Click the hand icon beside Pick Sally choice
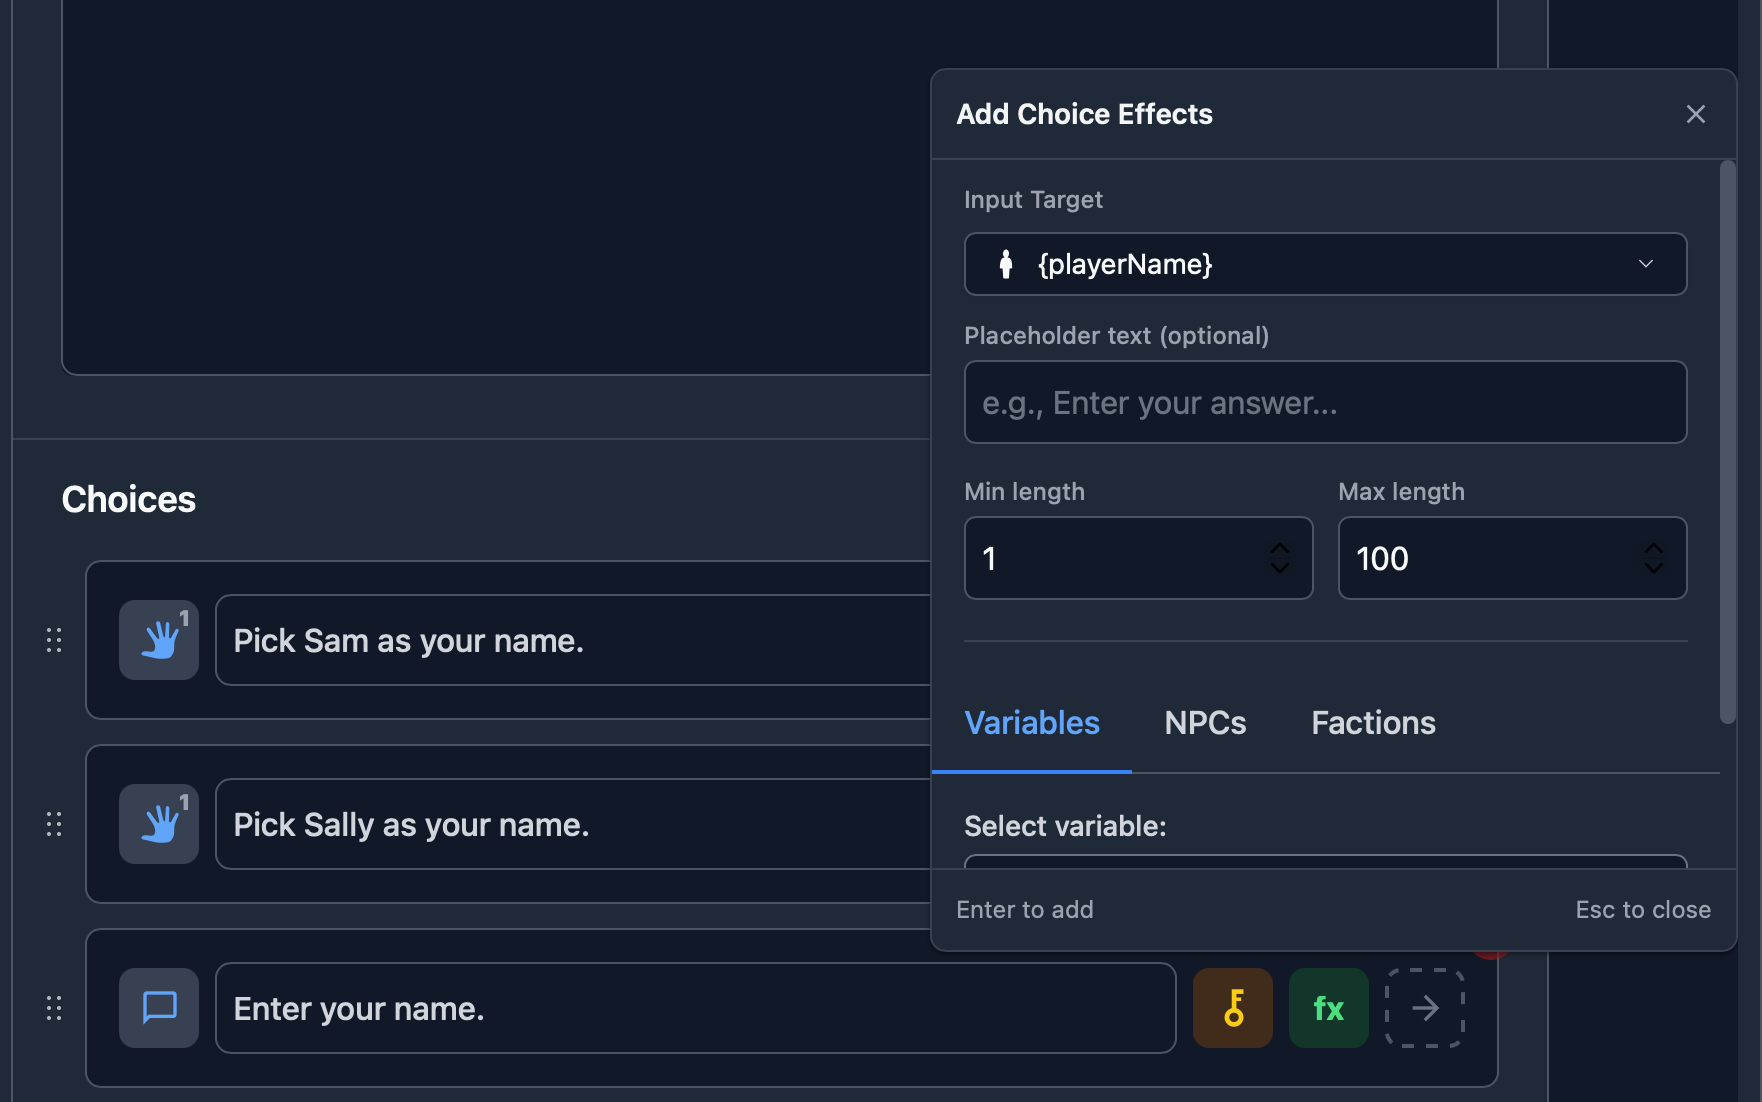The width and height of the screenshot is (1762, 1102). pyautogui.click(x=159, y=824)
